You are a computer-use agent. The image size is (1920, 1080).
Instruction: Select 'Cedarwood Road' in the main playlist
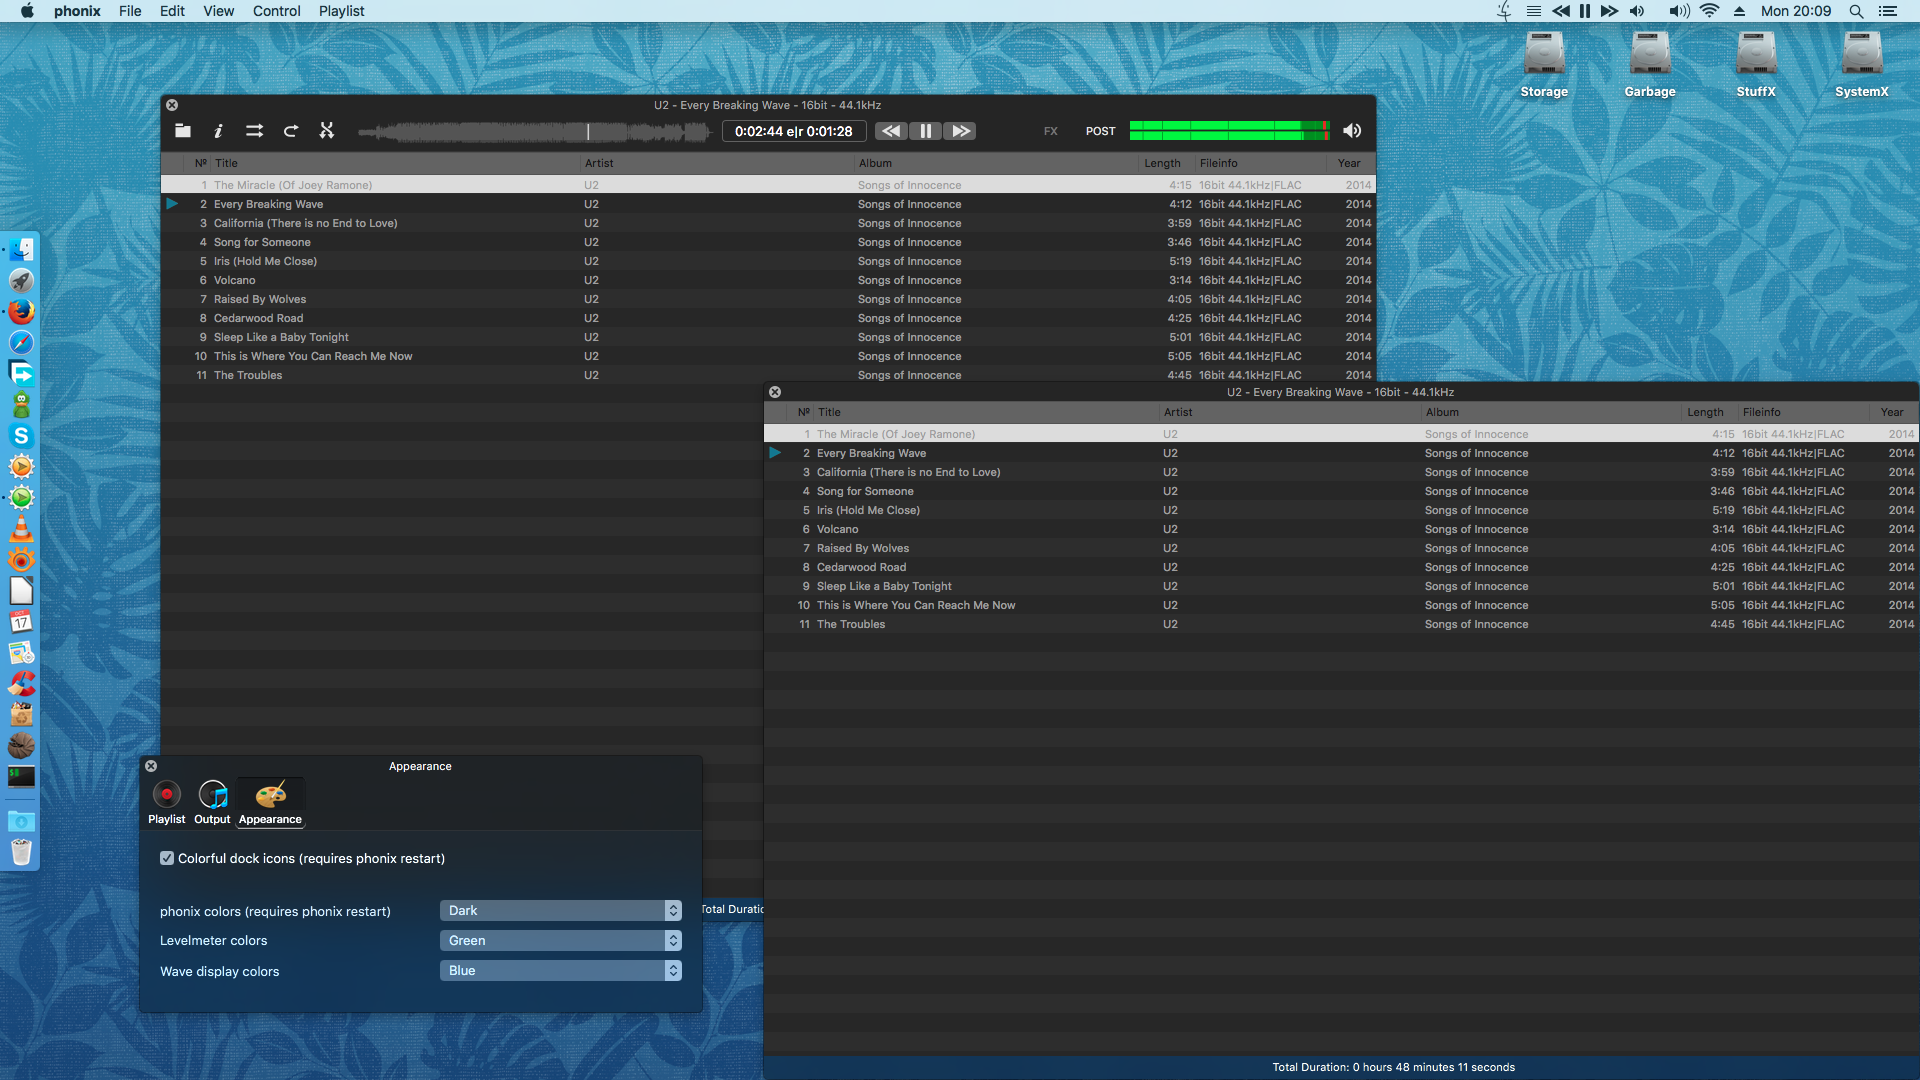(768, 318)
